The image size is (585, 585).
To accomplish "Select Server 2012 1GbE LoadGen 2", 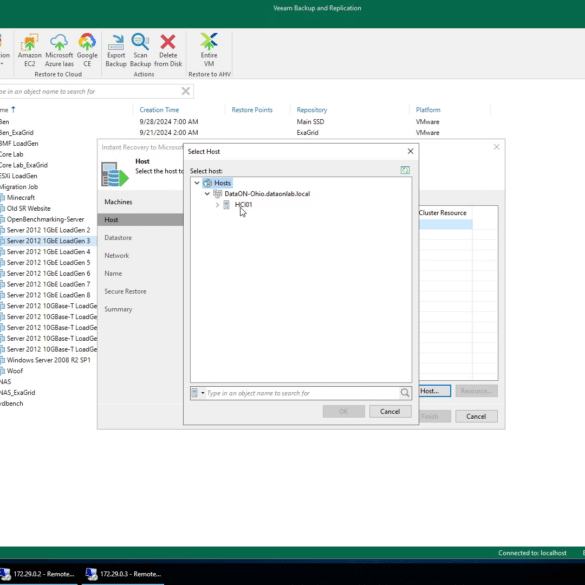I will click(49, 230).
